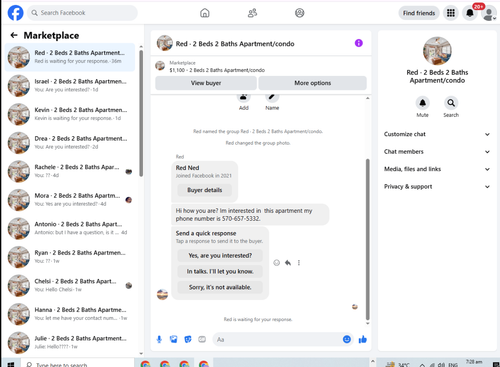Open the menu grid icon

(x=451, y=13)
